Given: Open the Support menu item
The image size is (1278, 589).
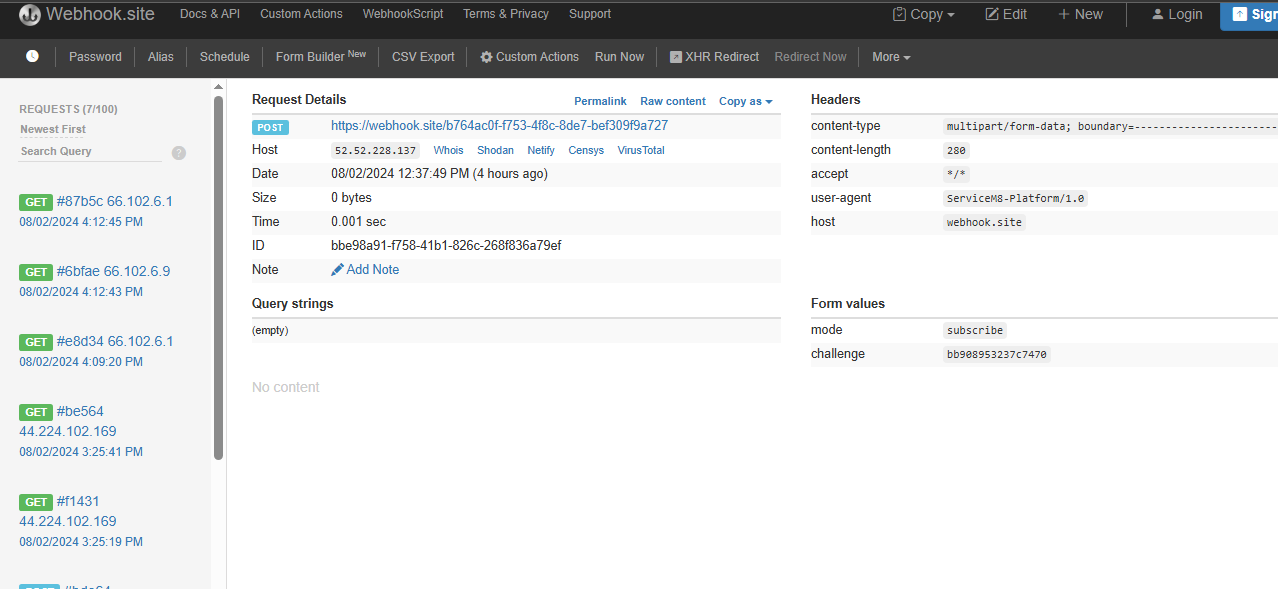Looking at the screenshot, I should (590, 14).
